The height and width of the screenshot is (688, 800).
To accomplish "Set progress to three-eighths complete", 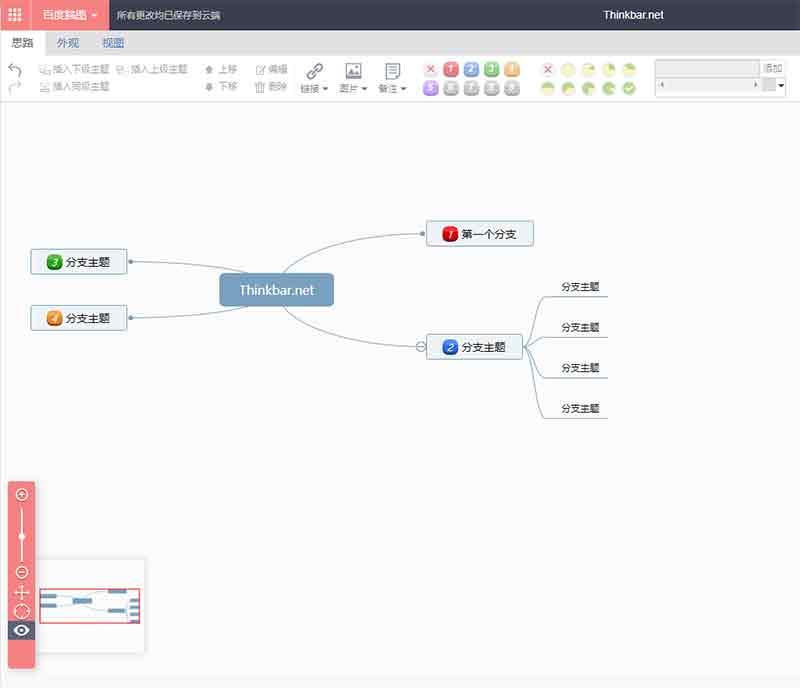I will click(629, 69).
